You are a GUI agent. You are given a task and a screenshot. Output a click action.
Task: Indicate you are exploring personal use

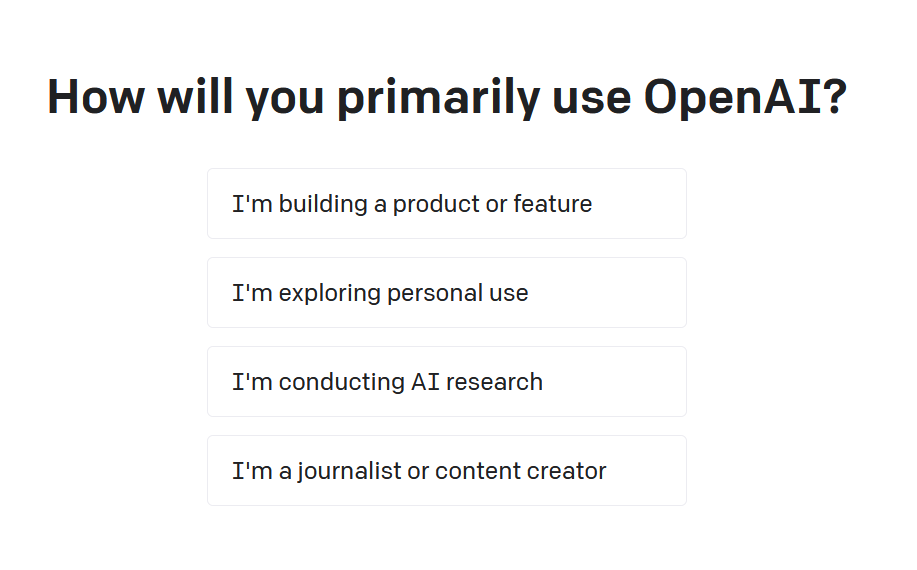click(x=447, y=292)
